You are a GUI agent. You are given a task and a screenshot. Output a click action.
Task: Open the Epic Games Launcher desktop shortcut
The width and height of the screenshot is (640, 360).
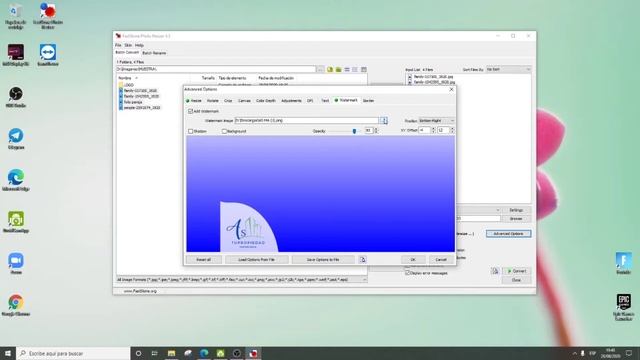click(623, 307)
